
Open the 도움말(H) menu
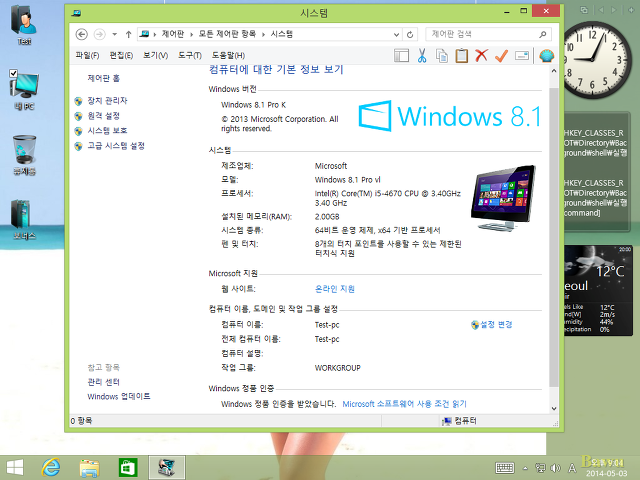pos(228,56)
